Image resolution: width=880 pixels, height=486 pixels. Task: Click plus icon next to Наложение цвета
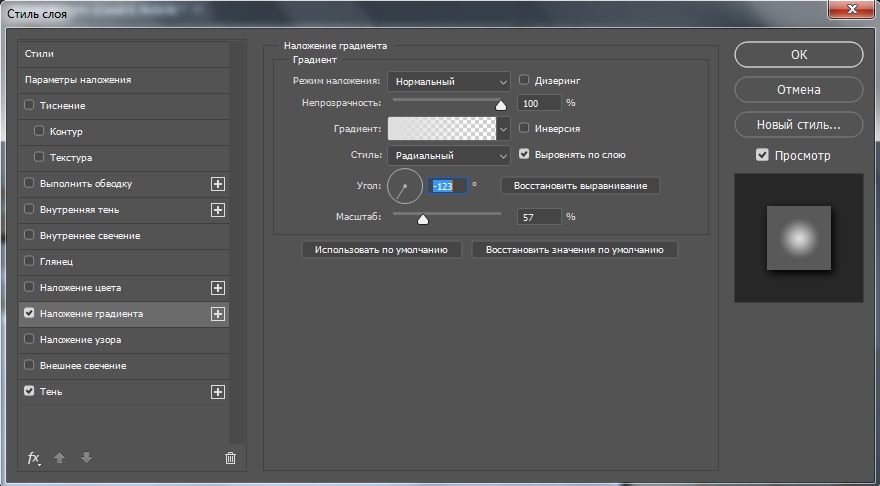(218, 288)
